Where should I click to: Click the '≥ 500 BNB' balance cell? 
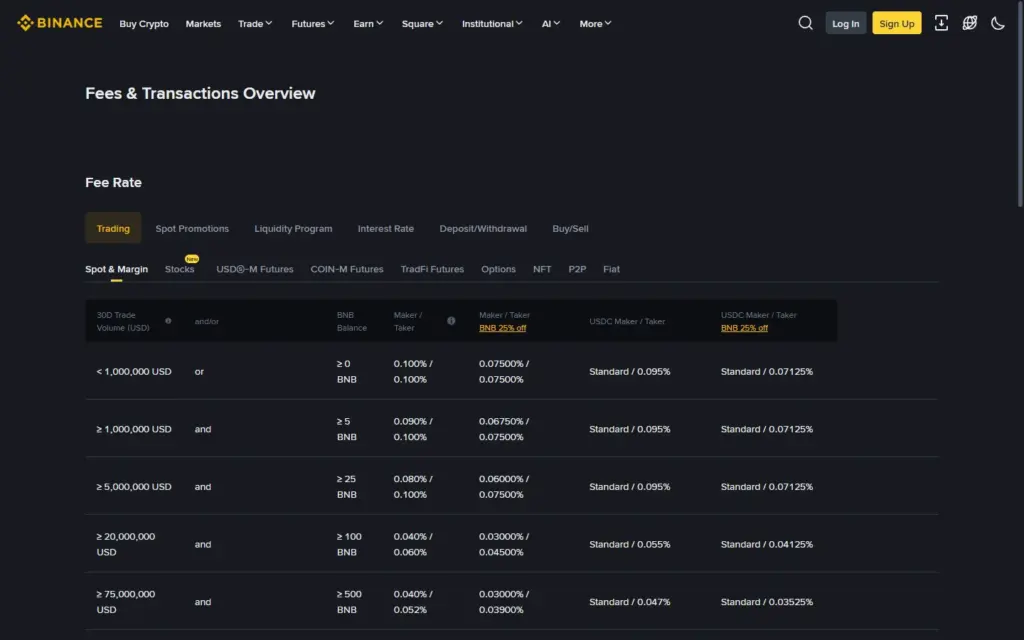[349, 601]
